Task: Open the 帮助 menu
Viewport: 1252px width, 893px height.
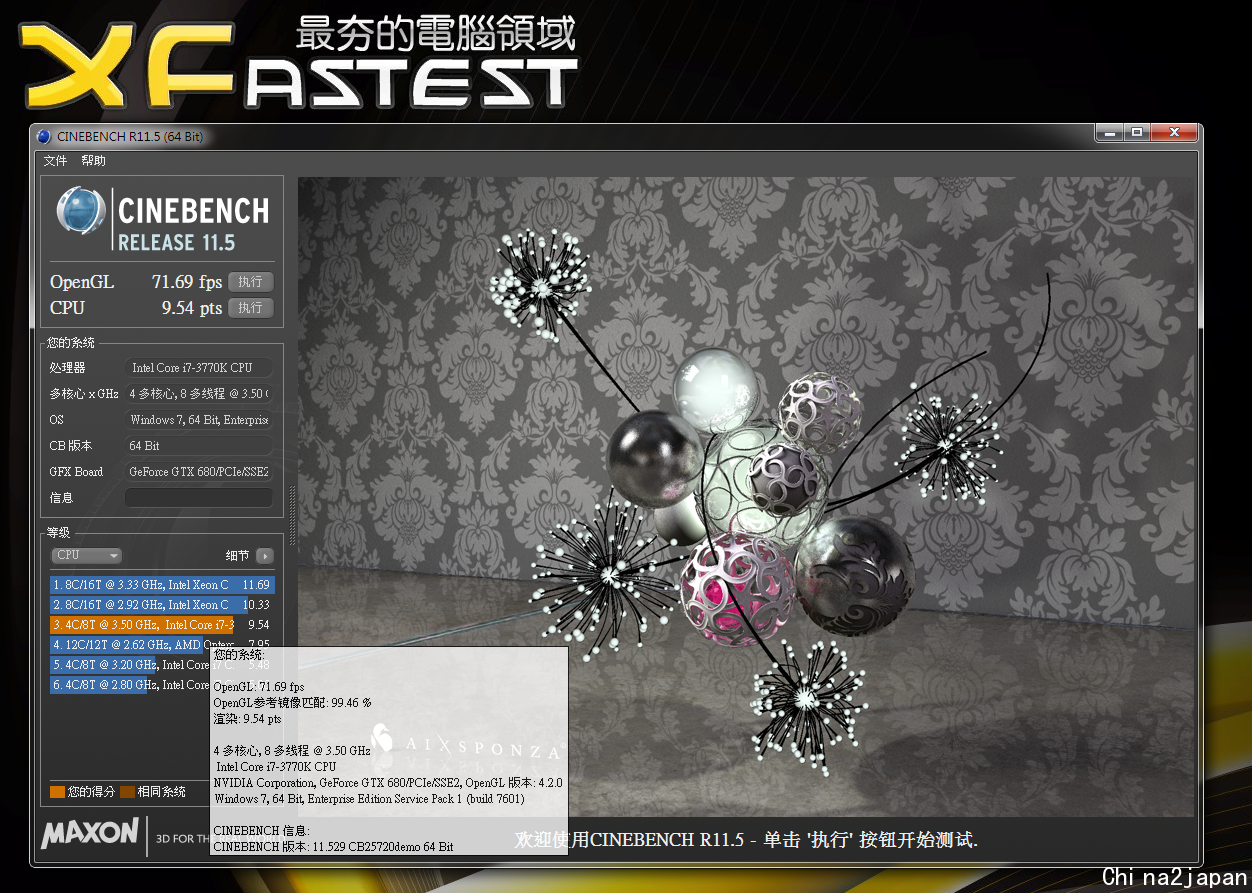Action: [93, 161]
